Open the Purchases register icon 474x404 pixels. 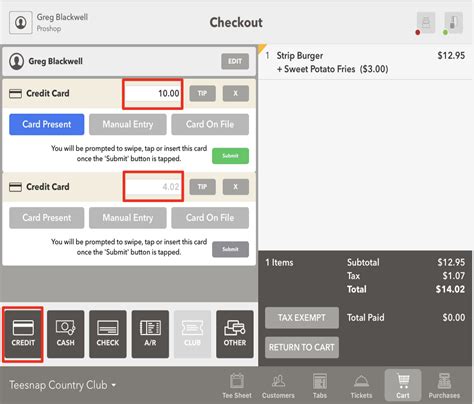click(x=444, y=380)
